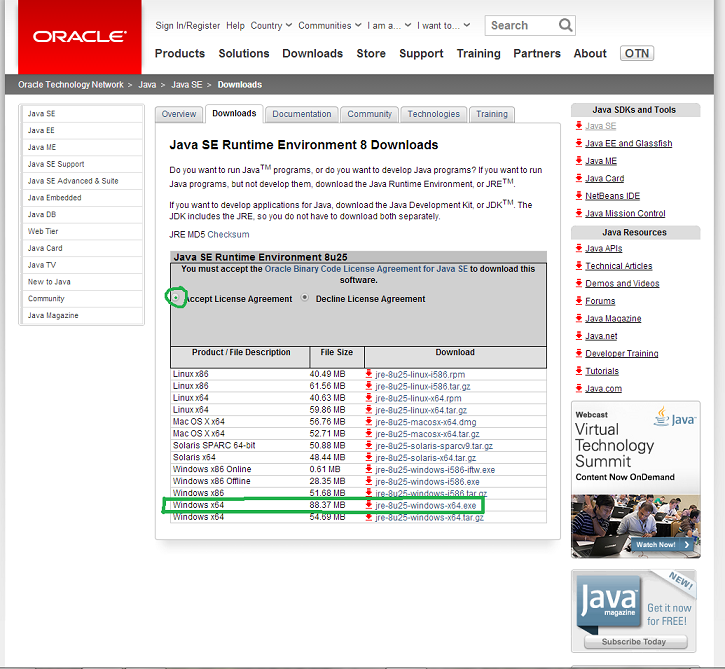Click the search magnifier icon

[565, 25]
